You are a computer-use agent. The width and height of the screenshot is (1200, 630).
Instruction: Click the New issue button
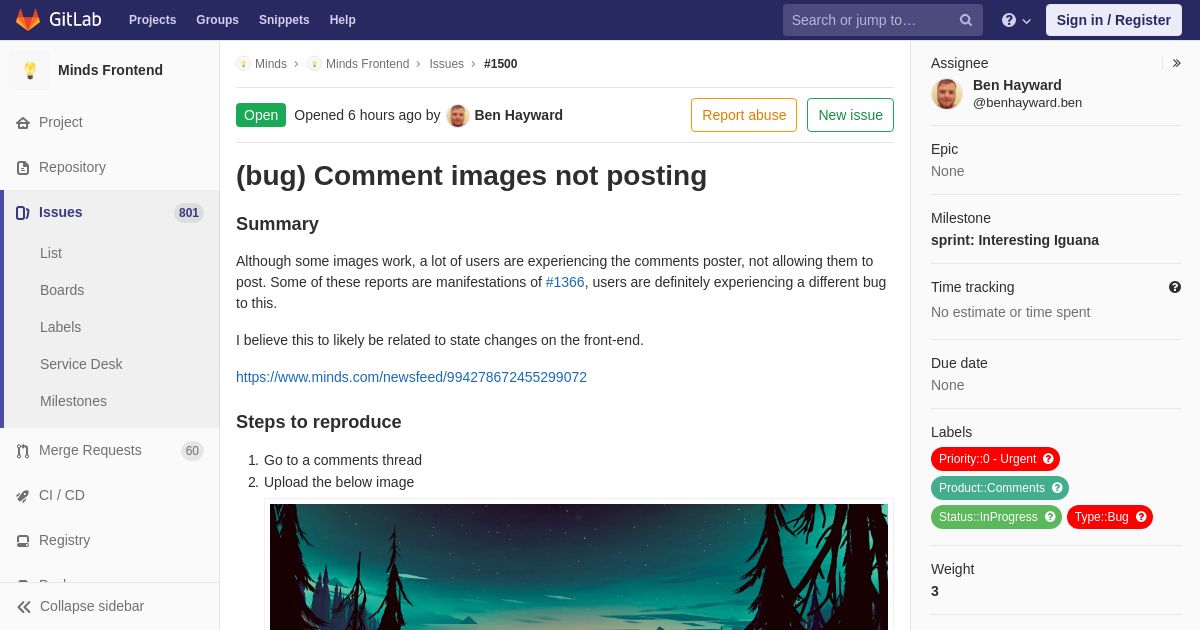click(x=850, y=115)
